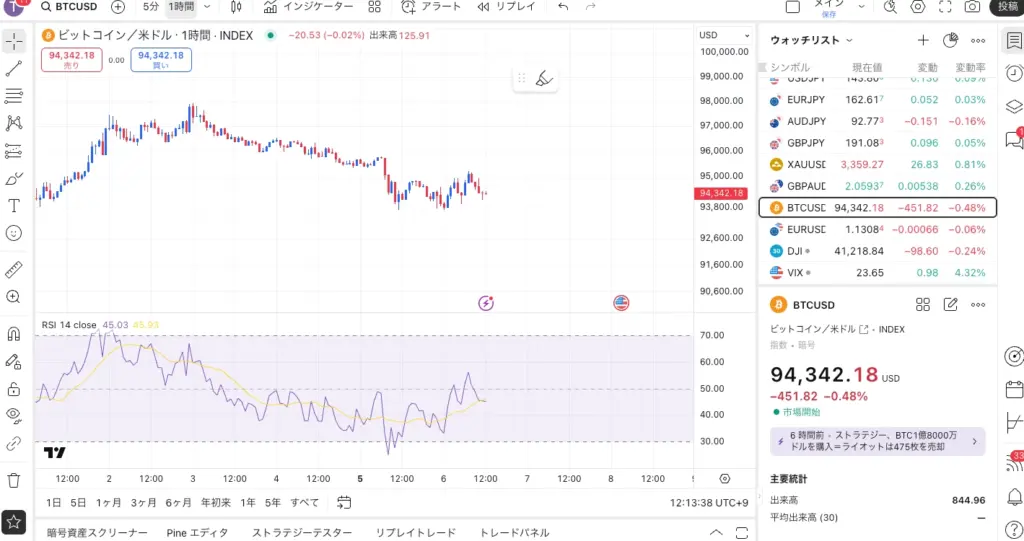This screenshot has height=541, width=1024.
Task: Open the indicator templates grid icon
Action: pyautogui.click(x=374, y=7)
